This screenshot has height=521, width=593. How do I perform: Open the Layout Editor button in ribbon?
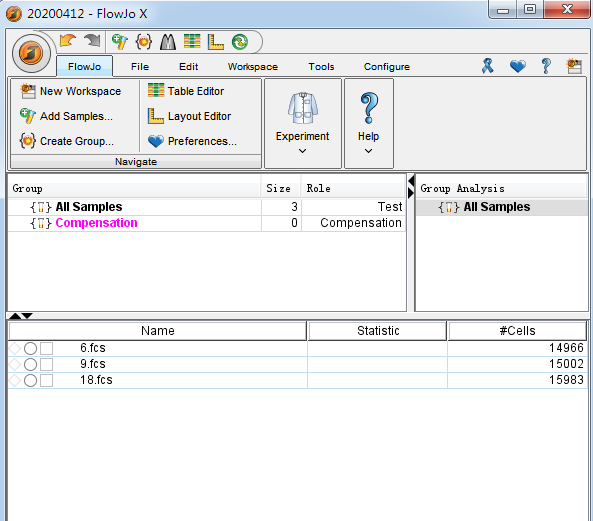pos(189,116)
